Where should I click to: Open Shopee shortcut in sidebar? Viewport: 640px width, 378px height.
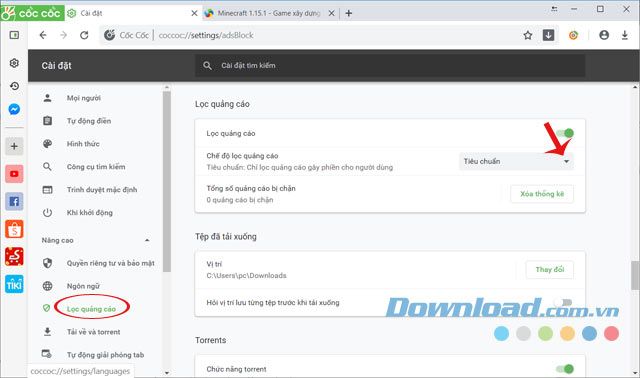(x=14, y=229)
